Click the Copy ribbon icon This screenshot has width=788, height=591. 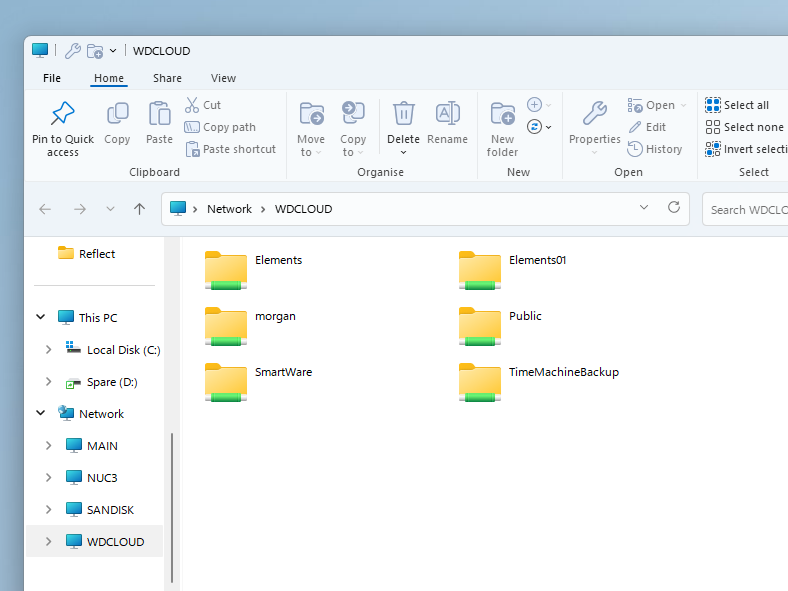tap(117, 113)
